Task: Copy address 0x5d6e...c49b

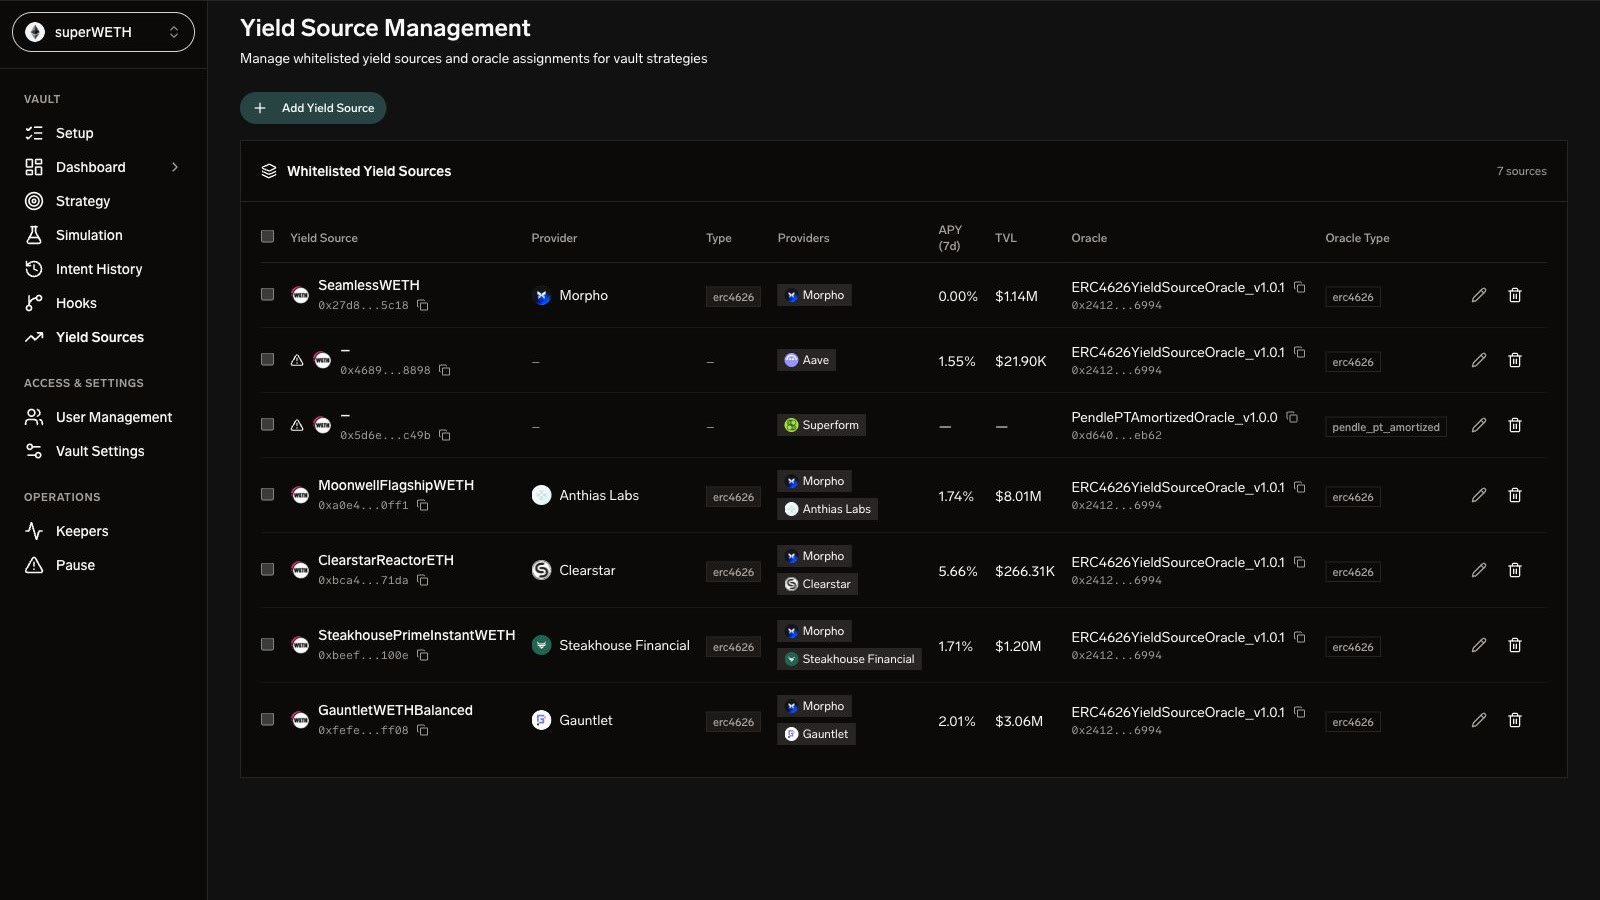Action: 445,435
